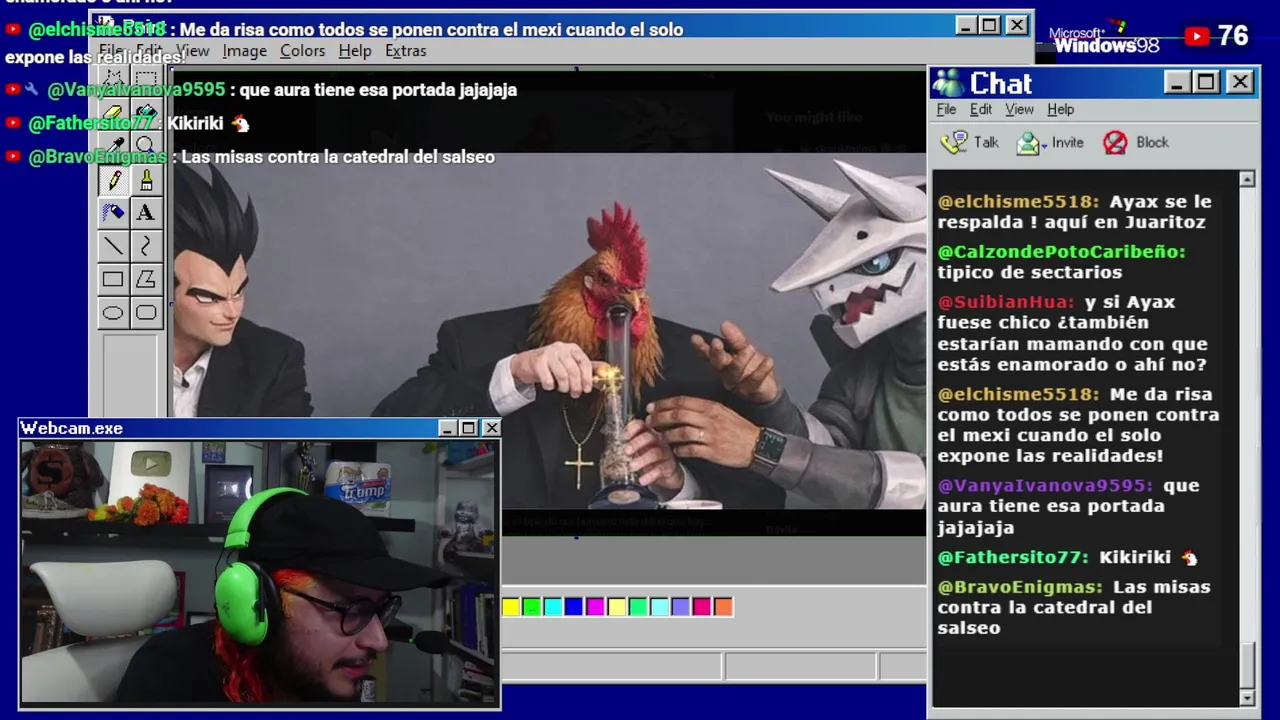The width and height of the screenshot is (1280, 720).
Task: Select the Pencil tool in Paint
Action: coord(113,181)
